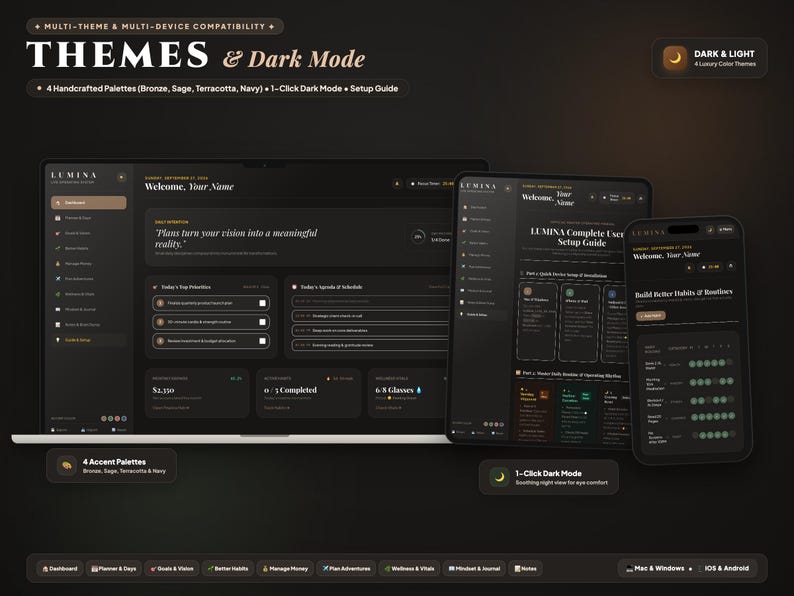794x596 pixels.
Task: Click the palette icon in 4 Accent Palettes badge
Action: [x=66, y=465]
